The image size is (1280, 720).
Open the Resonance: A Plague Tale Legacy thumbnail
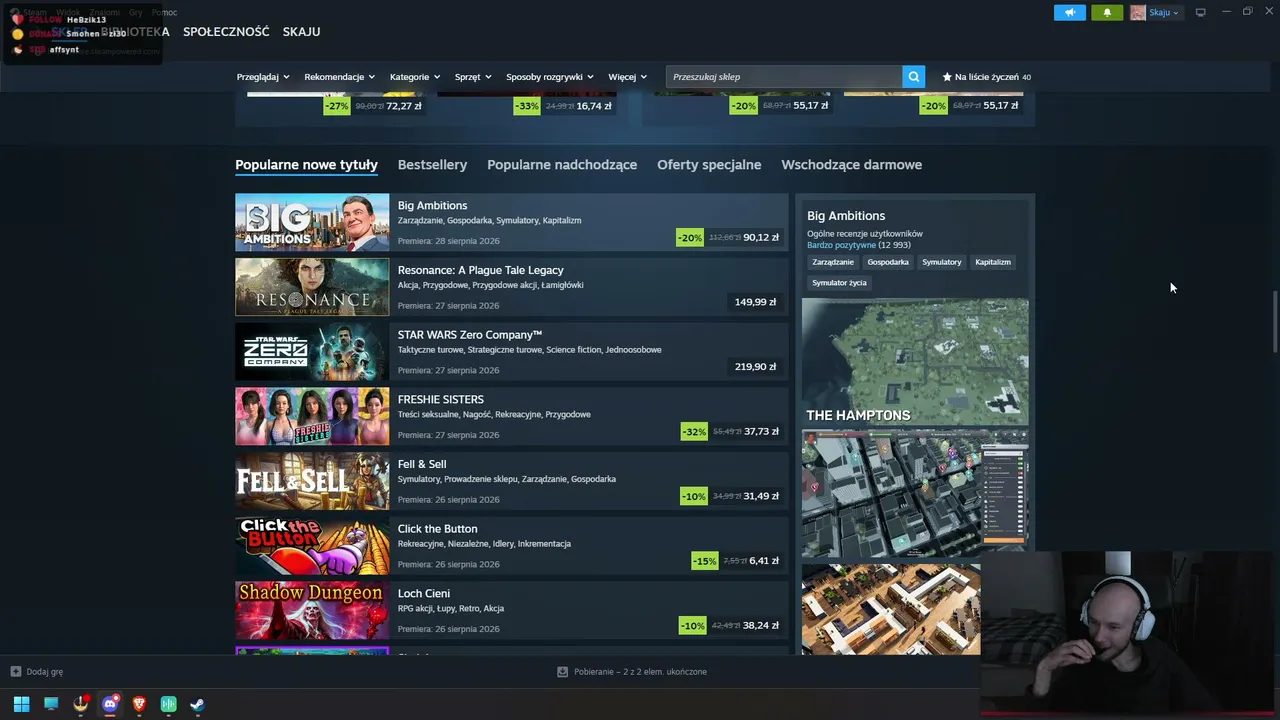[x=312, y=287]
